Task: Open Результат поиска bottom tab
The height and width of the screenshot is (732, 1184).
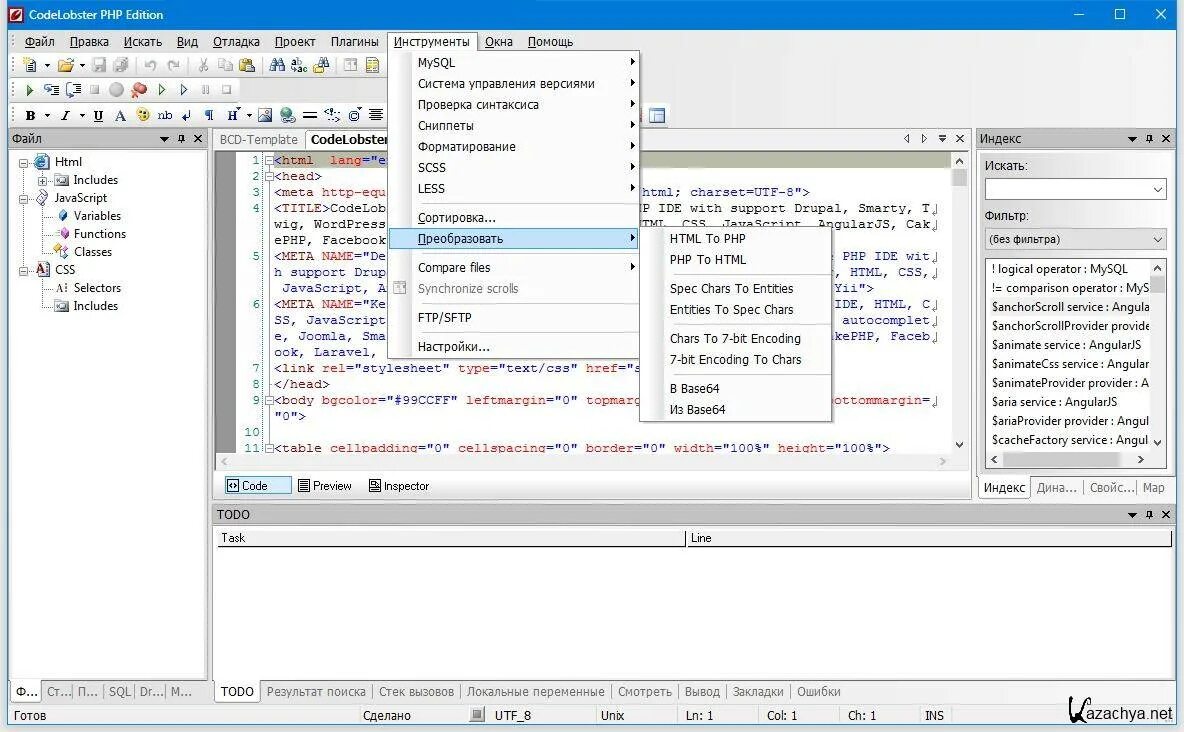Action: 316,691
